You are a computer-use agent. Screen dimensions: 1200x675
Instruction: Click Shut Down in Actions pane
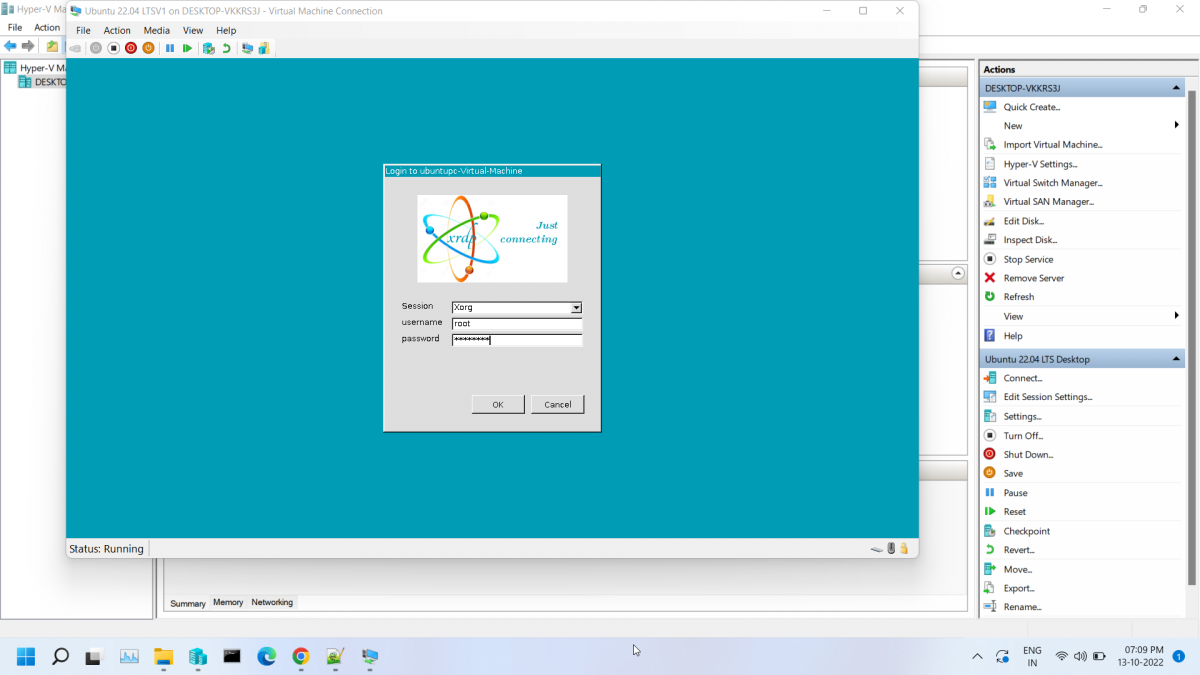(1028, 455)
